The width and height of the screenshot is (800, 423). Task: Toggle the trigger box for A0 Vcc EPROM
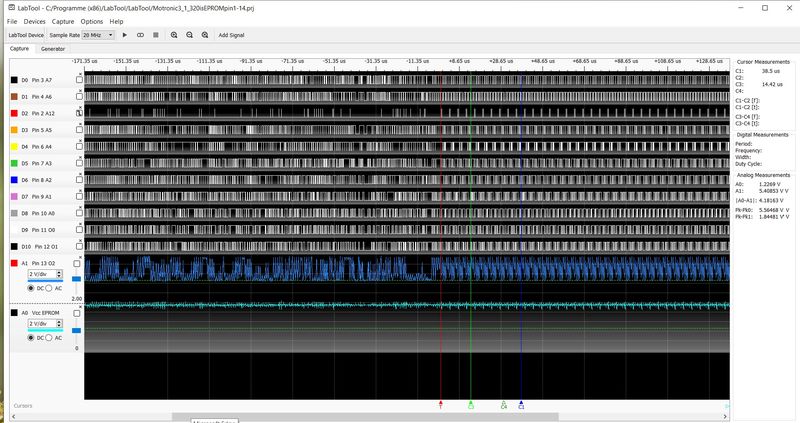click(x=77, y=313)
